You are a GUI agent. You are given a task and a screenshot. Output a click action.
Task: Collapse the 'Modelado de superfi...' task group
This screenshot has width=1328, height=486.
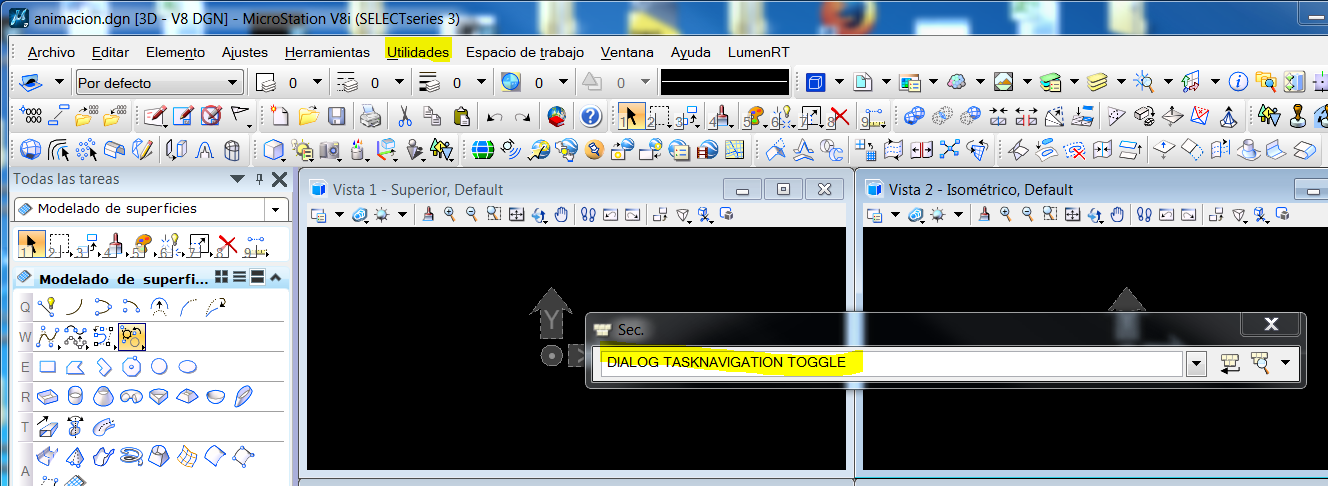tap(275, 278)
